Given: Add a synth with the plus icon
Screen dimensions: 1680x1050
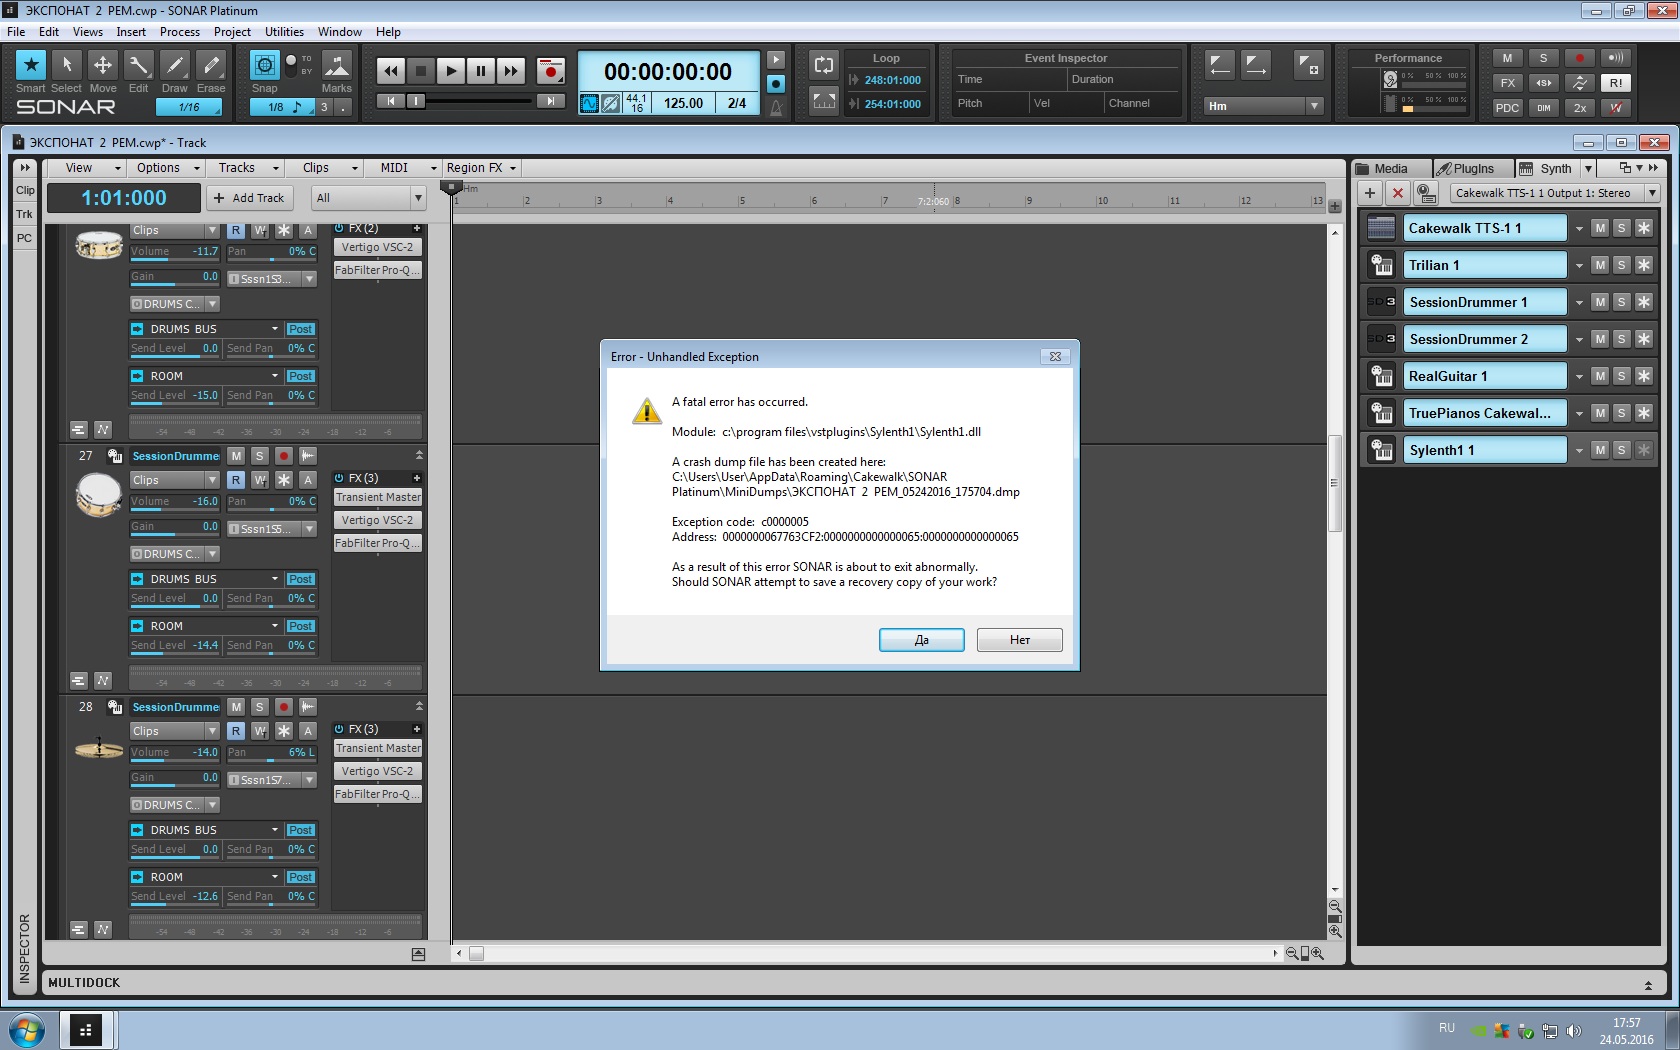Looking at the screenshot, I should [1370, 193].
